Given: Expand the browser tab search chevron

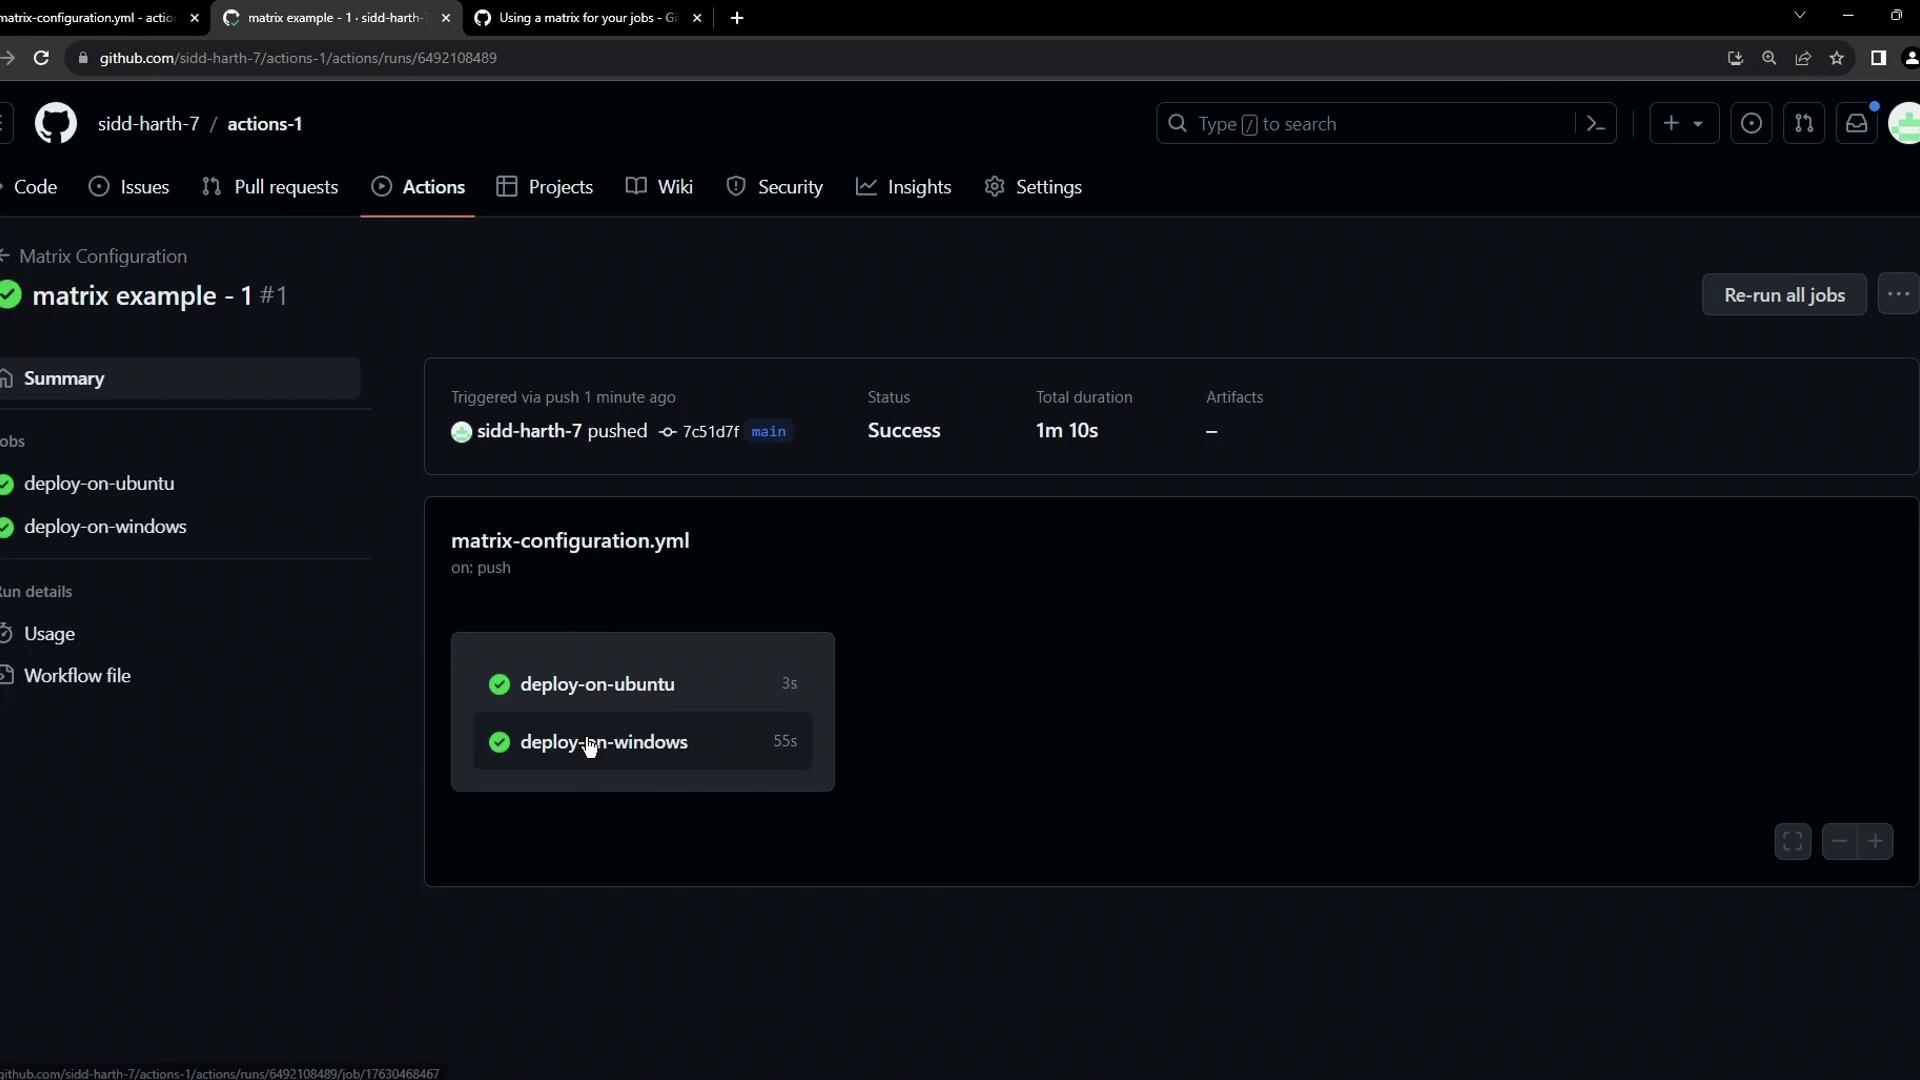Looking at the screenshot, I should click(1799, 16).
